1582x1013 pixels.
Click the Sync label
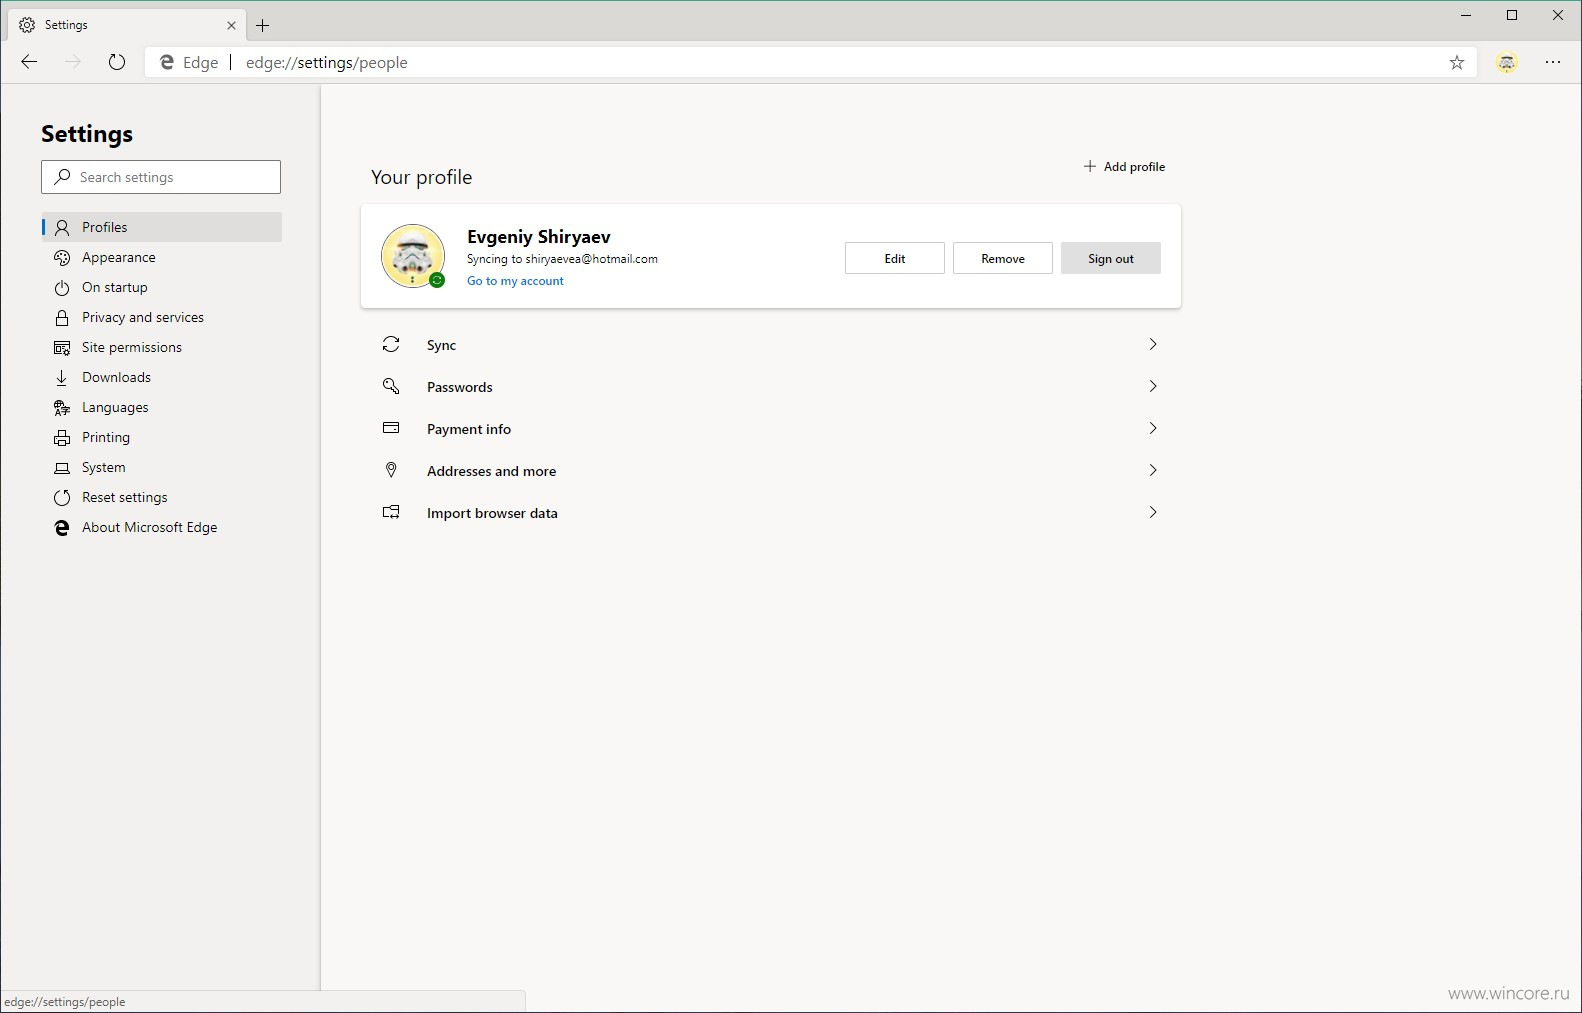(442, 345)
